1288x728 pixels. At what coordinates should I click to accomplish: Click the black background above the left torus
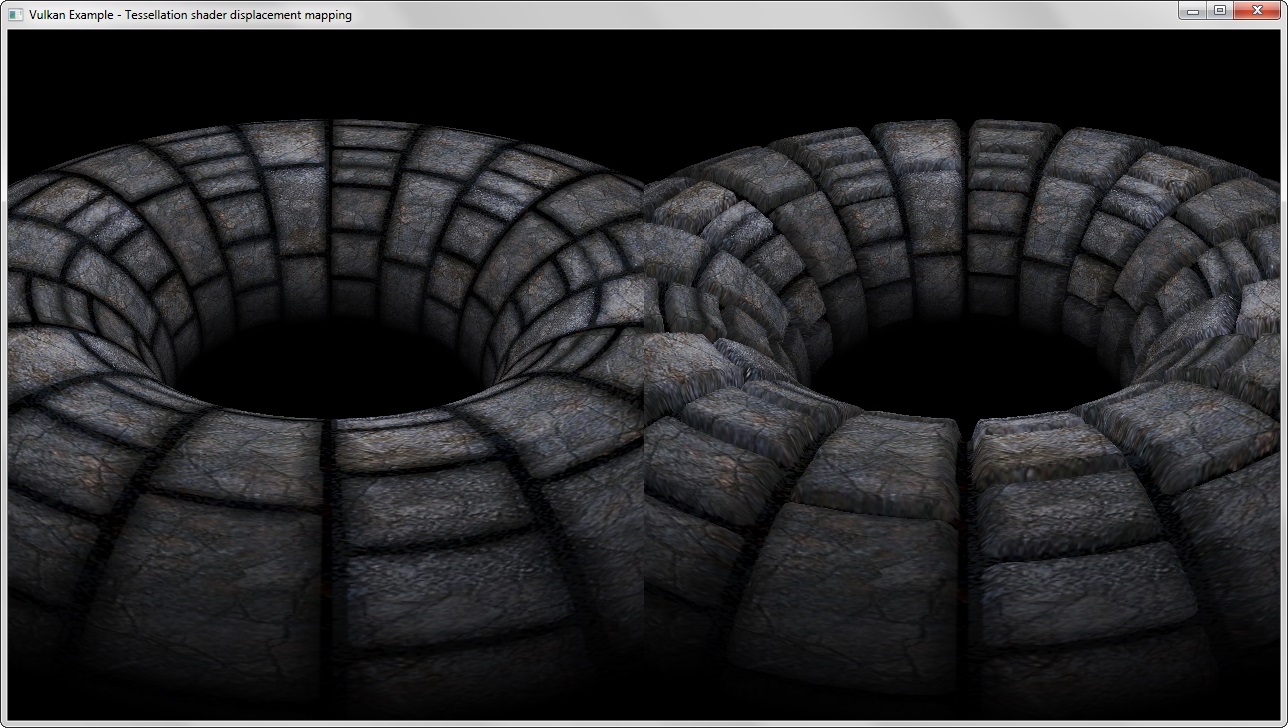320,70
